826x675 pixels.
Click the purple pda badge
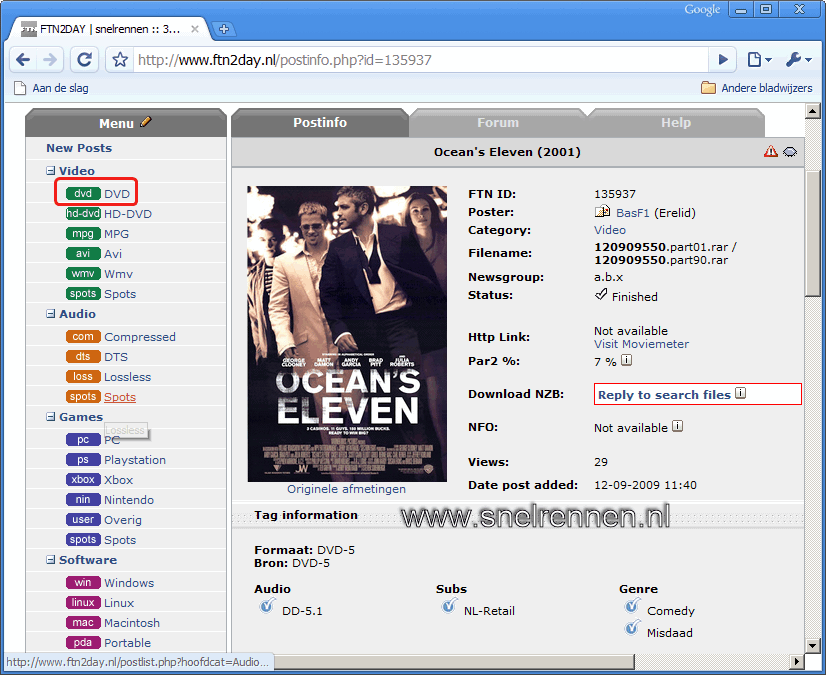(83, 642)
